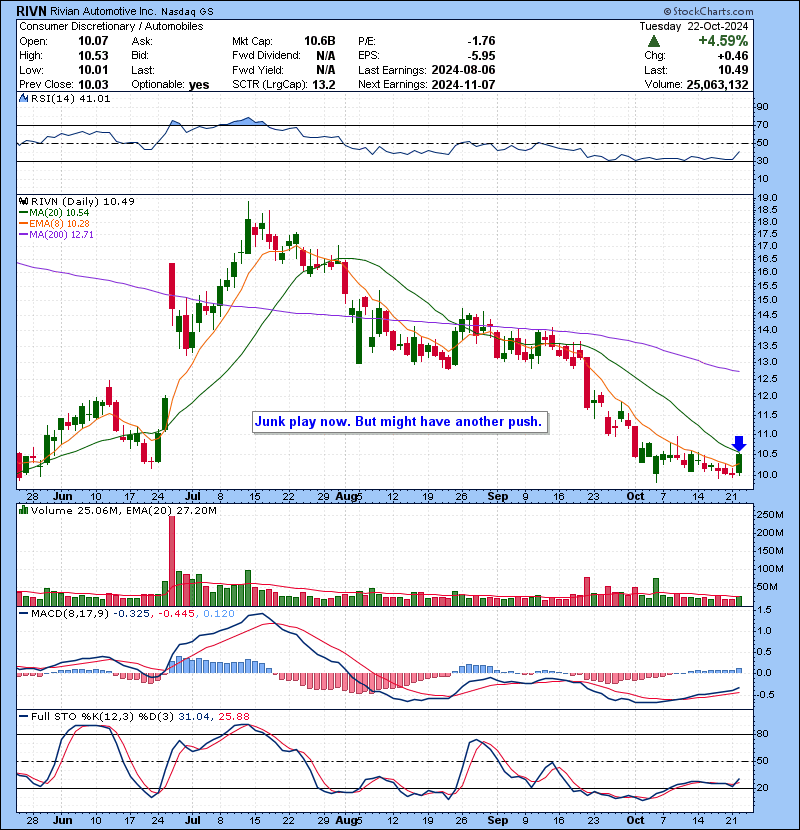Viewport: 800px width, 830px height.
Task: Click the volume bars icon beside Volume 25.06M
Action: (x=23, y=510)
